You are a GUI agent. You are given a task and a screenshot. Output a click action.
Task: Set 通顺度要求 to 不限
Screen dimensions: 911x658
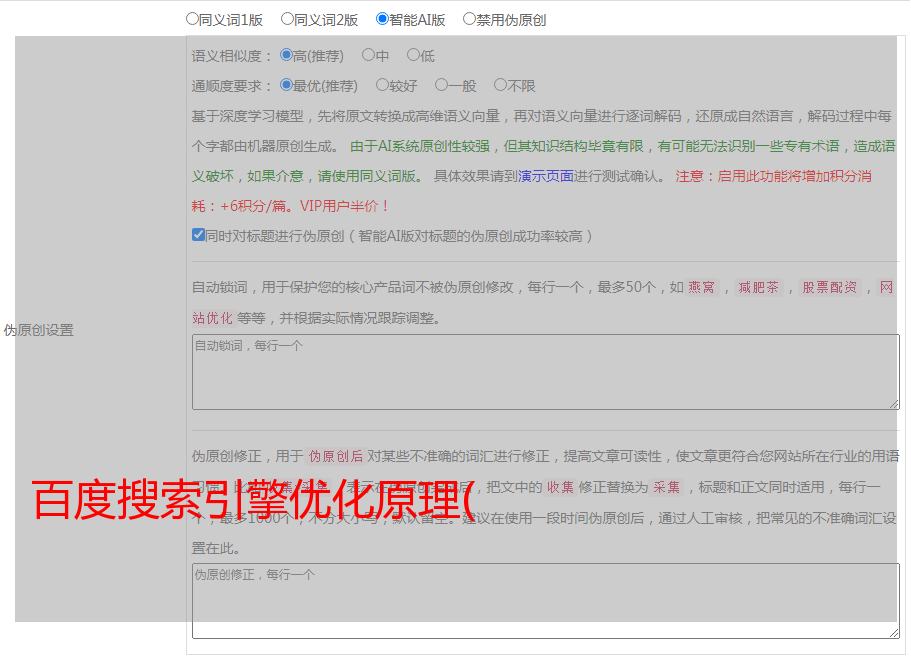500,85
